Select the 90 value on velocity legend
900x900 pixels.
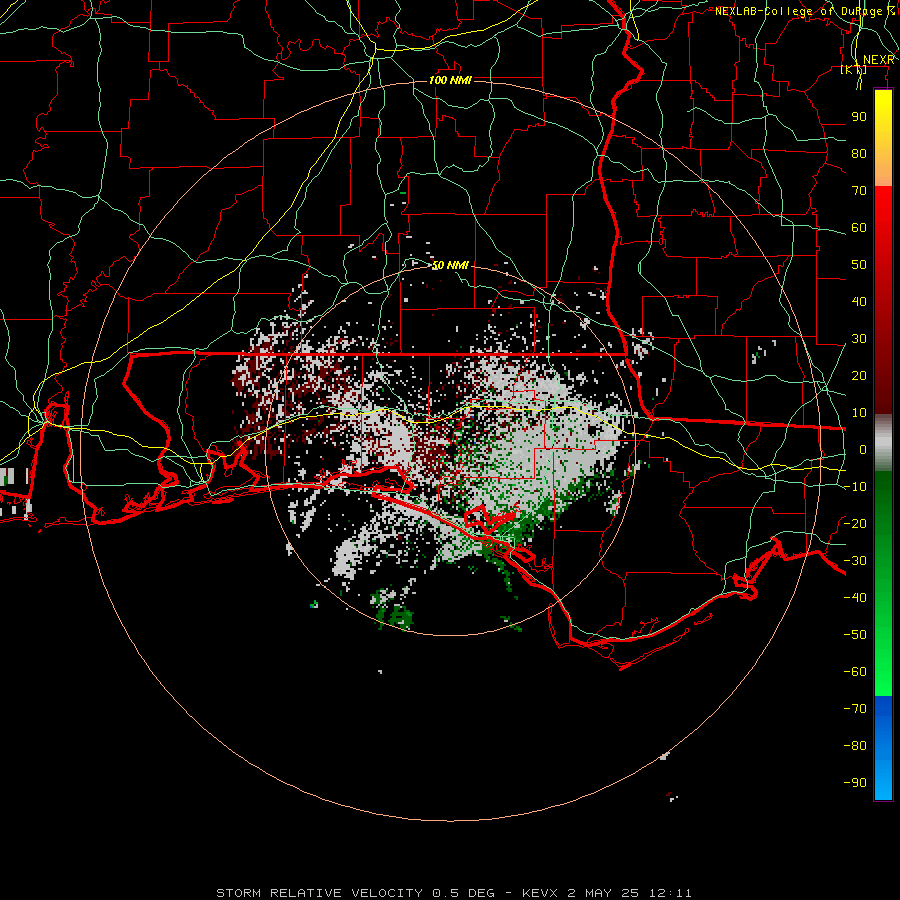(x=859, y=117)
